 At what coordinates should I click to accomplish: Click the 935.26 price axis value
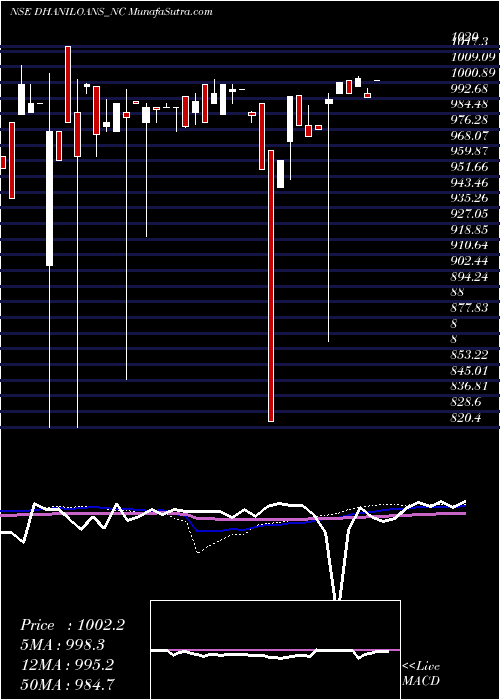pos(469,198)
